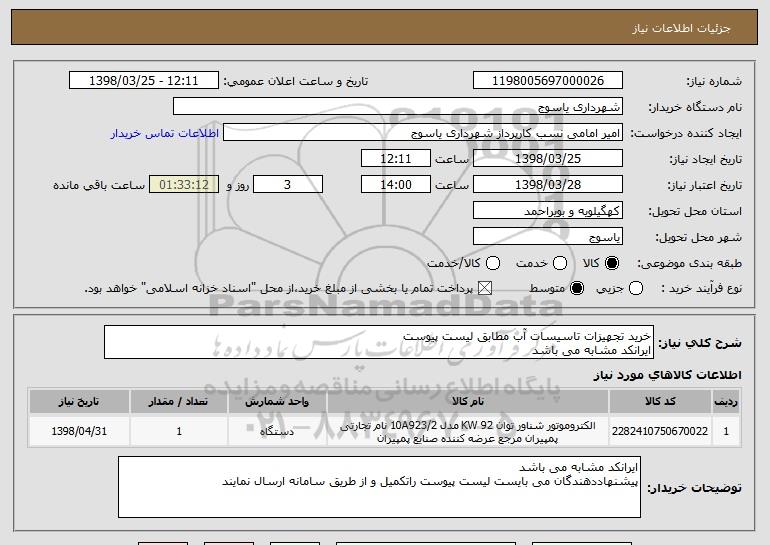Click the validity time field 14:00
Image resolution: width=770 pixels, height=545 pixels.
[x=396, y=185]
